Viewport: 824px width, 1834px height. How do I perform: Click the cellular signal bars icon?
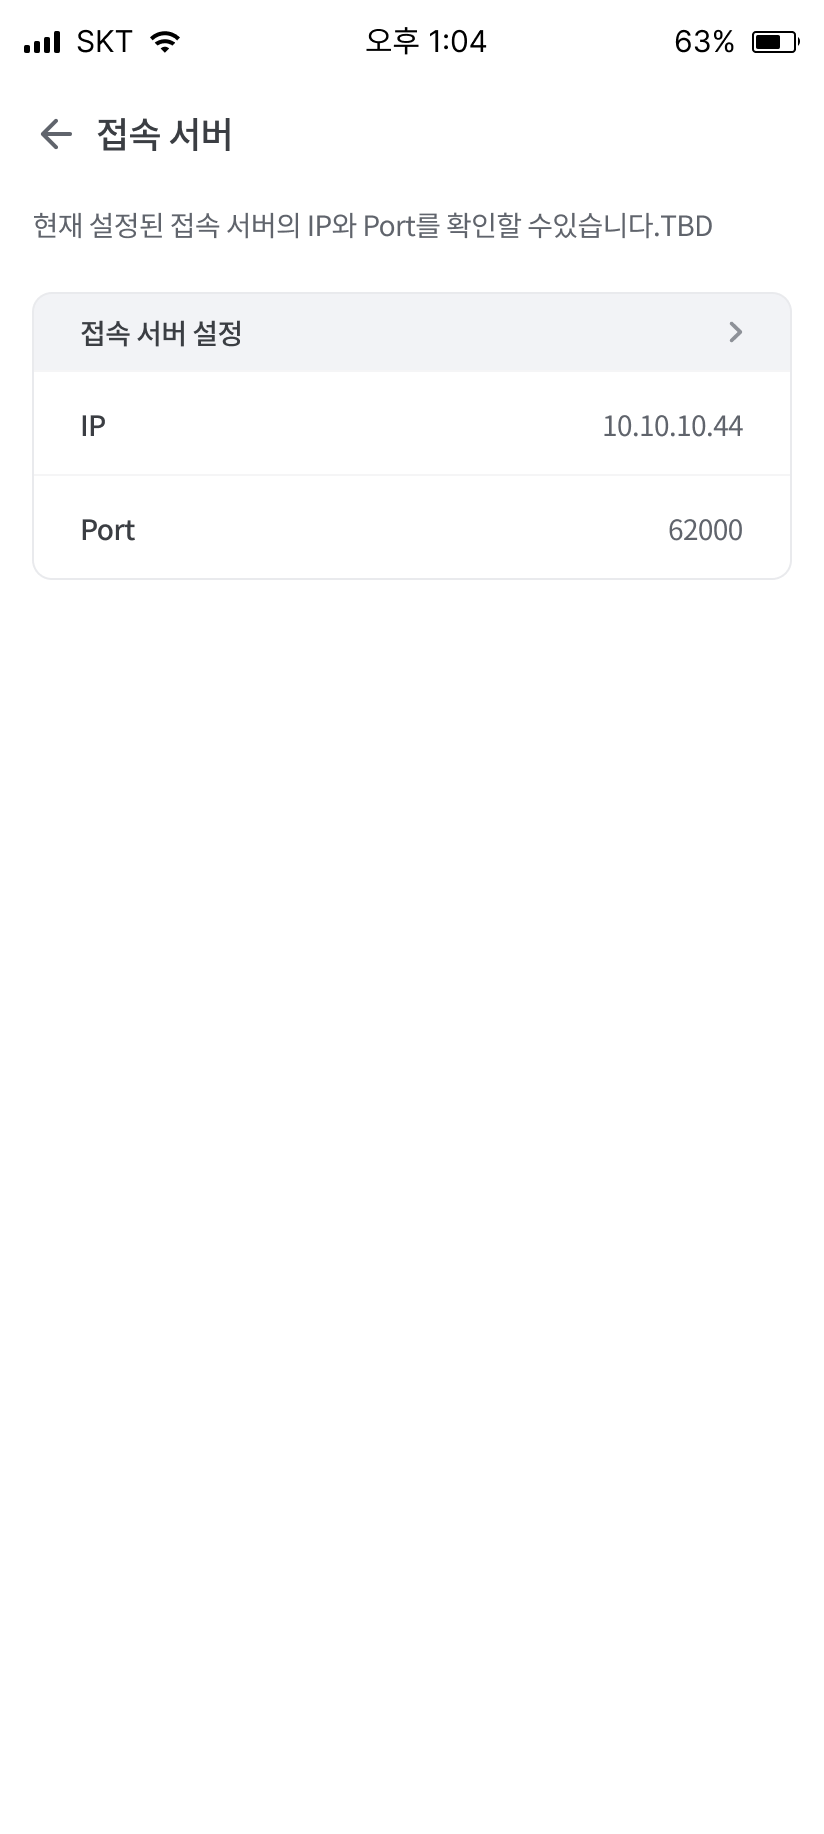pos(42,43)
